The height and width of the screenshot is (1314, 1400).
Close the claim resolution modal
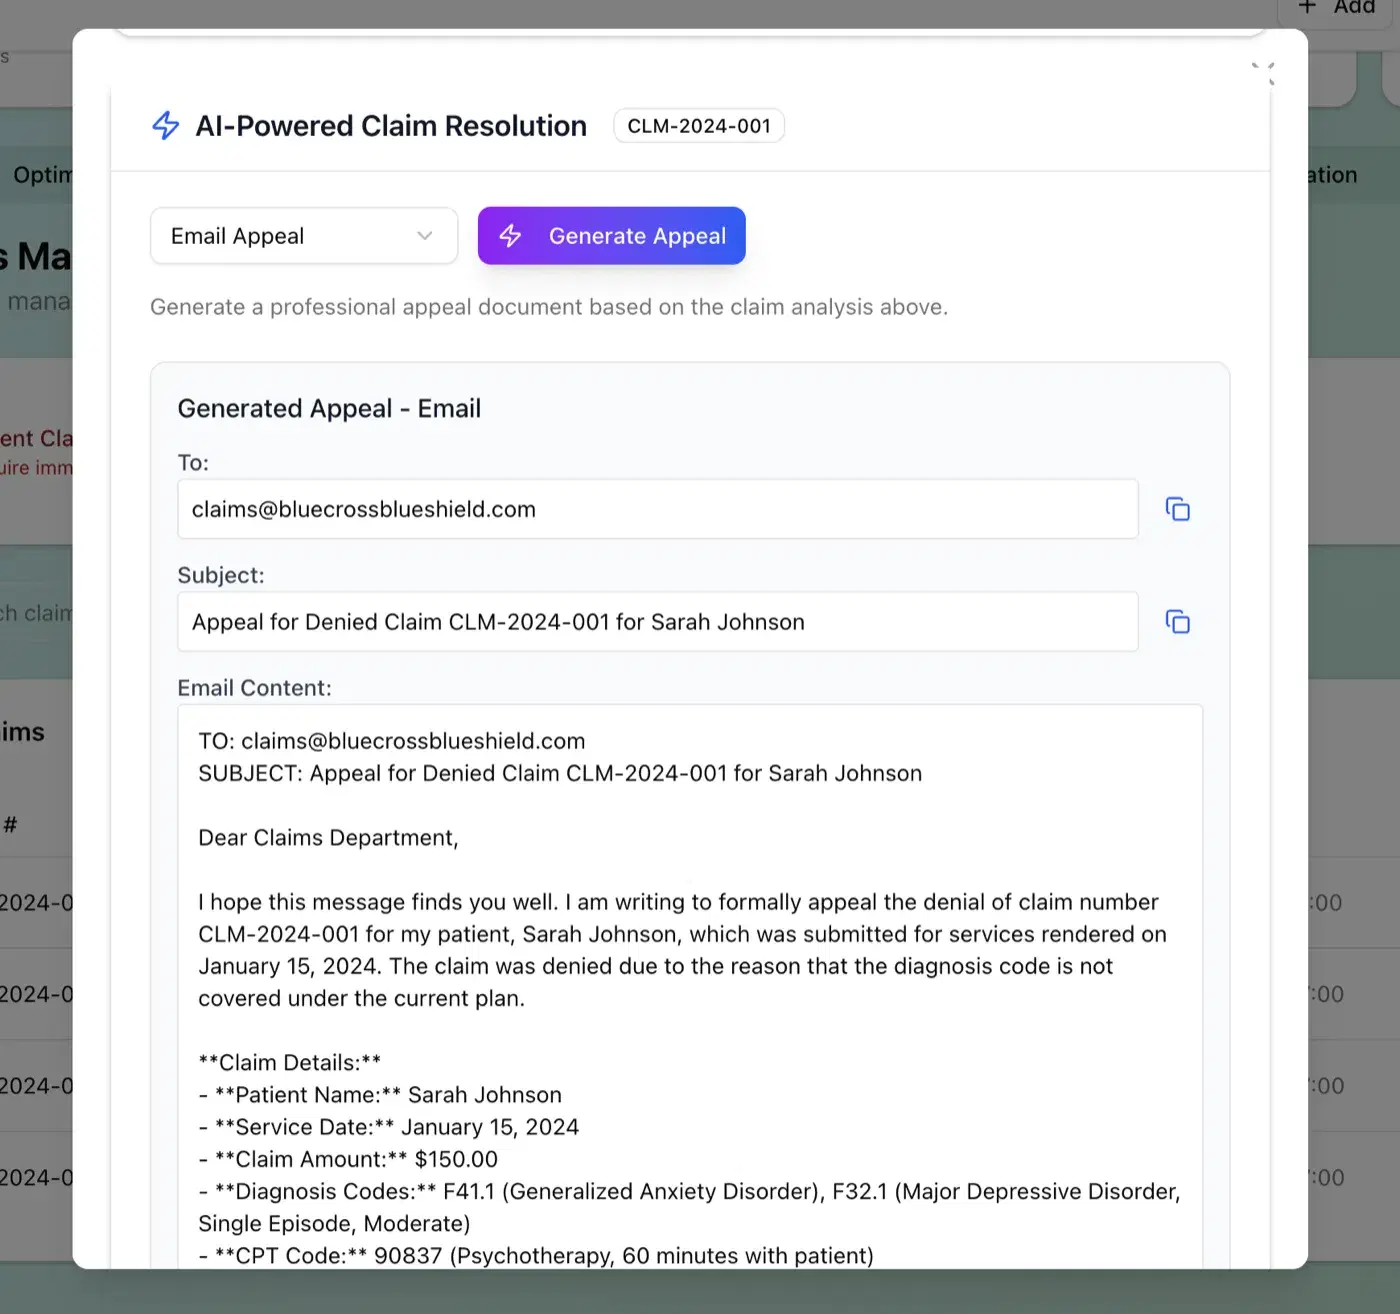click(x=1264, y=72)
